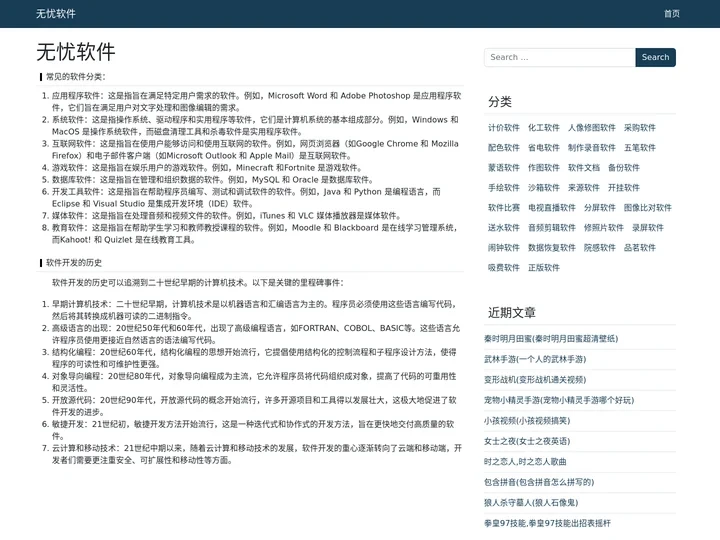
Task: Click the 包含拼音 article link
Action: coord(539,482)
